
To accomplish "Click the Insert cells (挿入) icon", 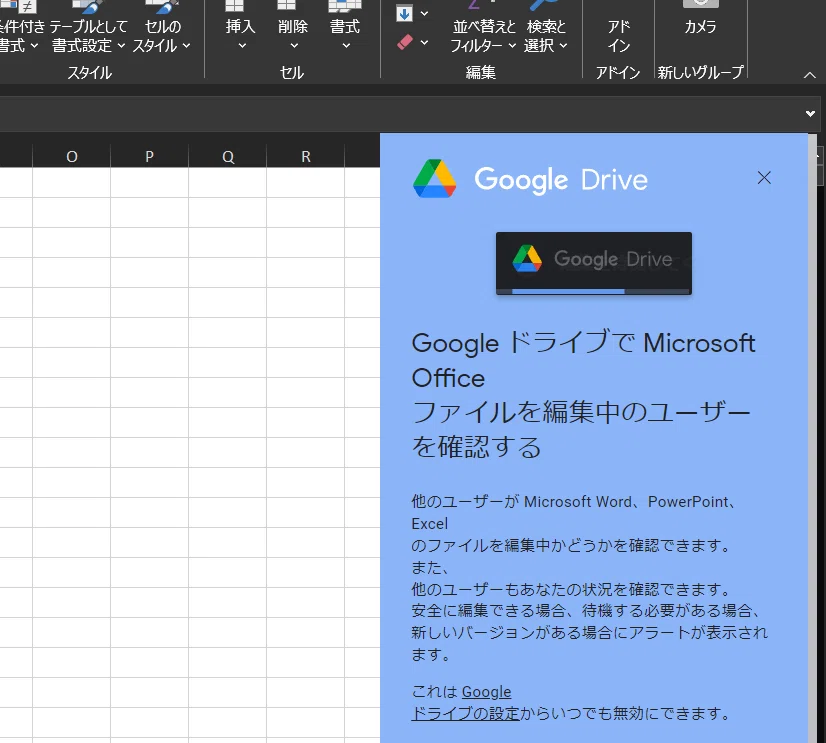I will point(235,5).
